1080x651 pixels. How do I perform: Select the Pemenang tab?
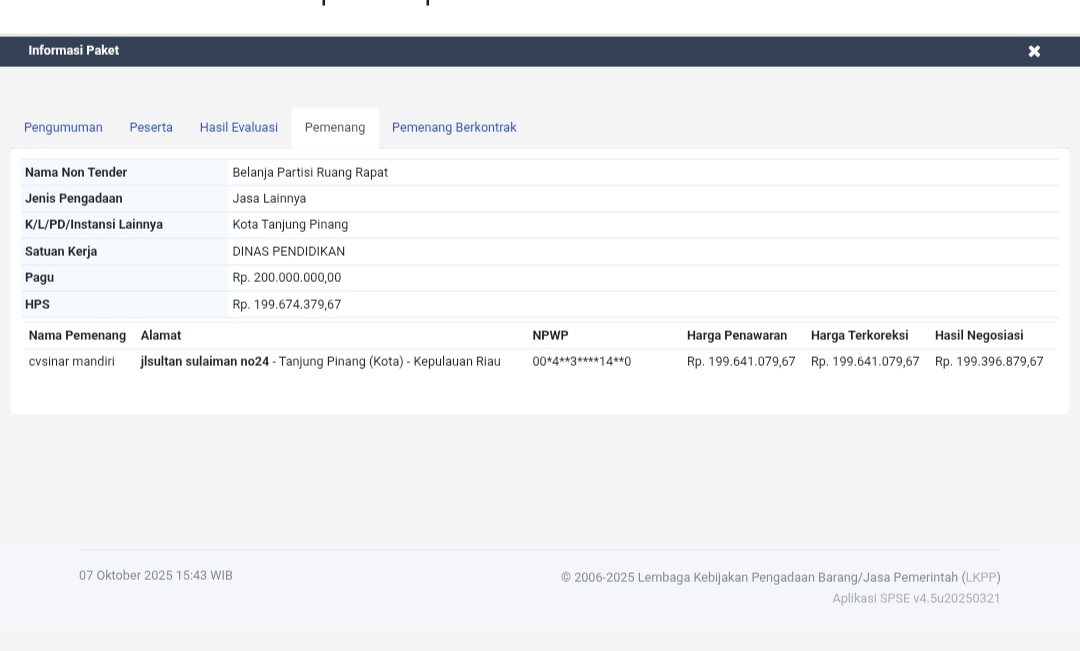coord(334,128)
